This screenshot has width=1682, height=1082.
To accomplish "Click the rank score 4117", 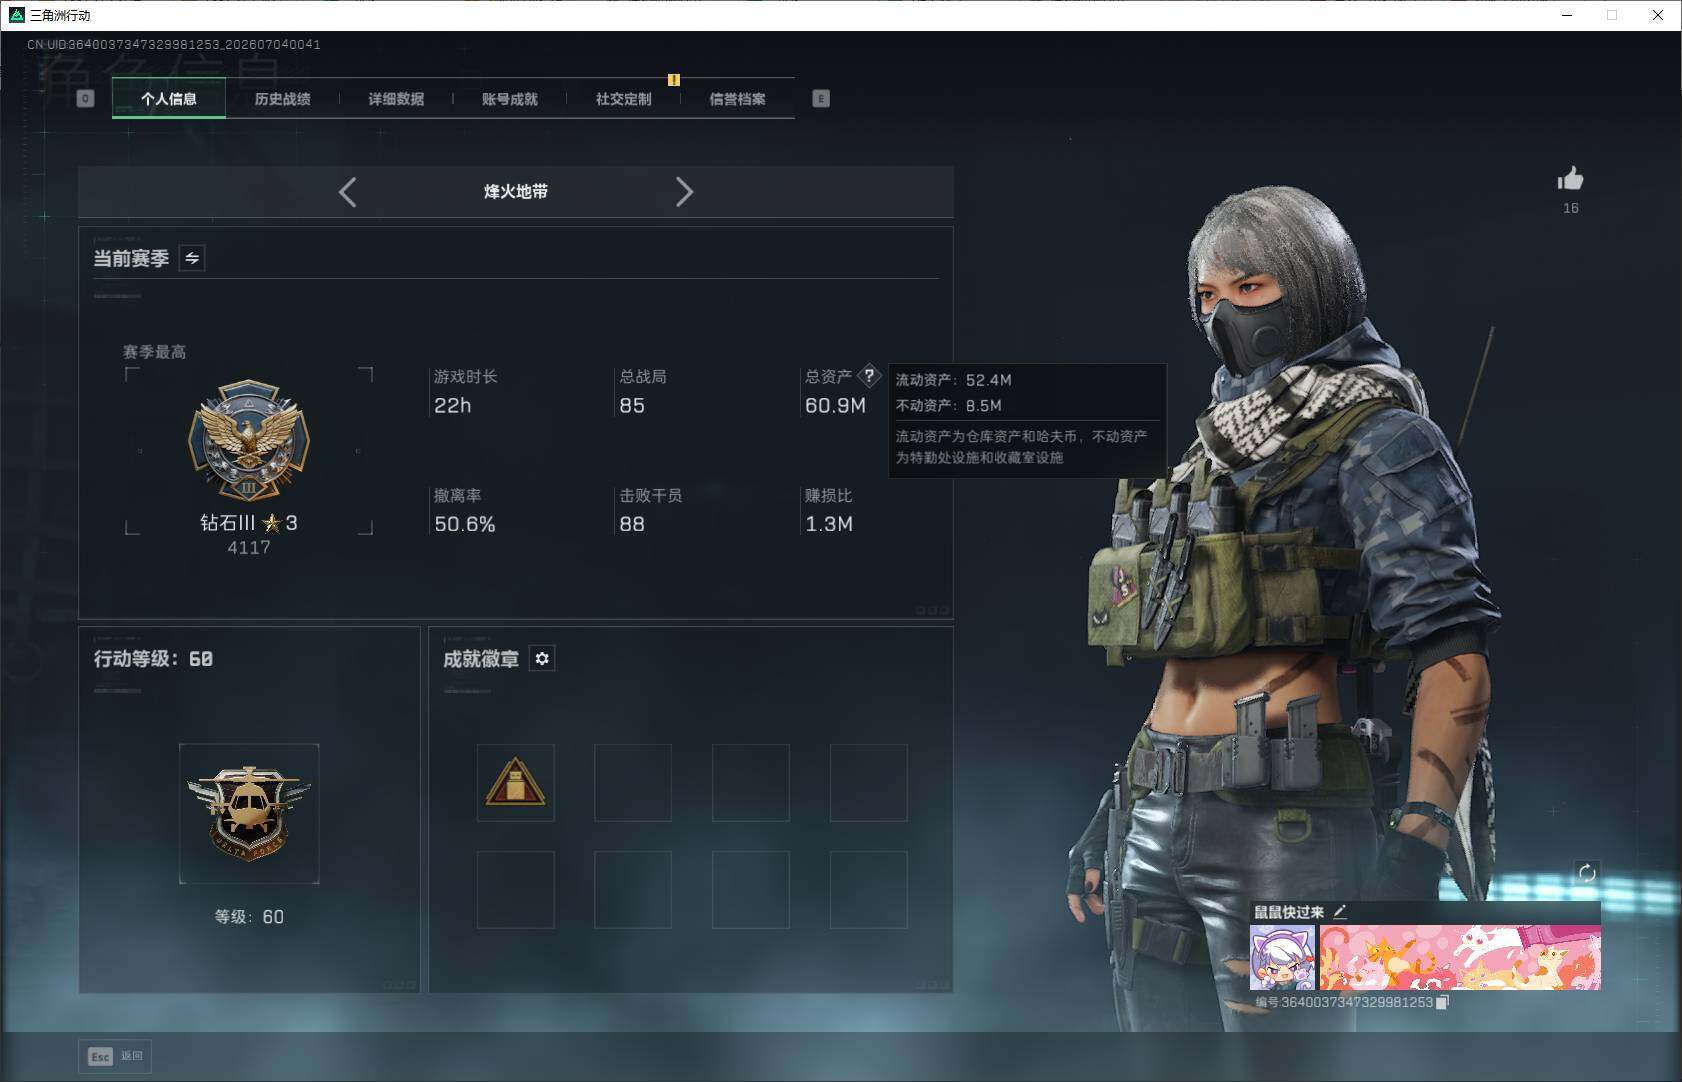I will [249, 547].
